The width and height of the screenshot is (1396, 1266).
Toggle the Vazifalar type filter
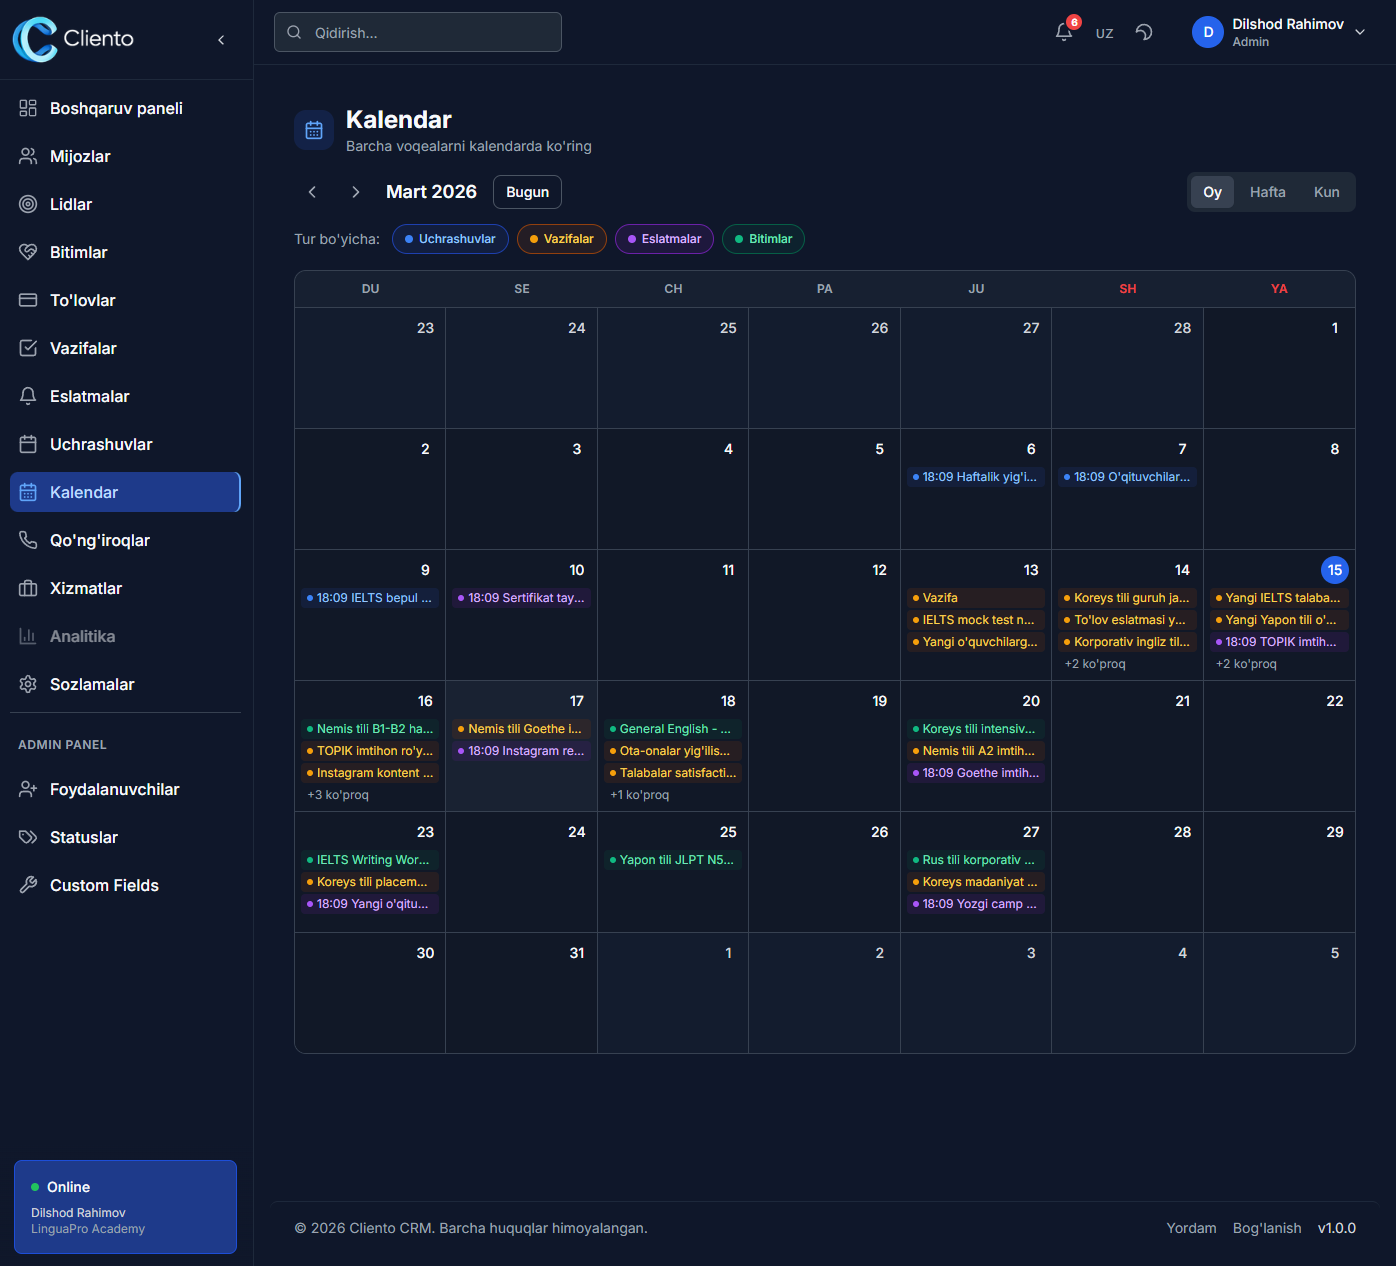pyautogui.click(x=561, y=239)
